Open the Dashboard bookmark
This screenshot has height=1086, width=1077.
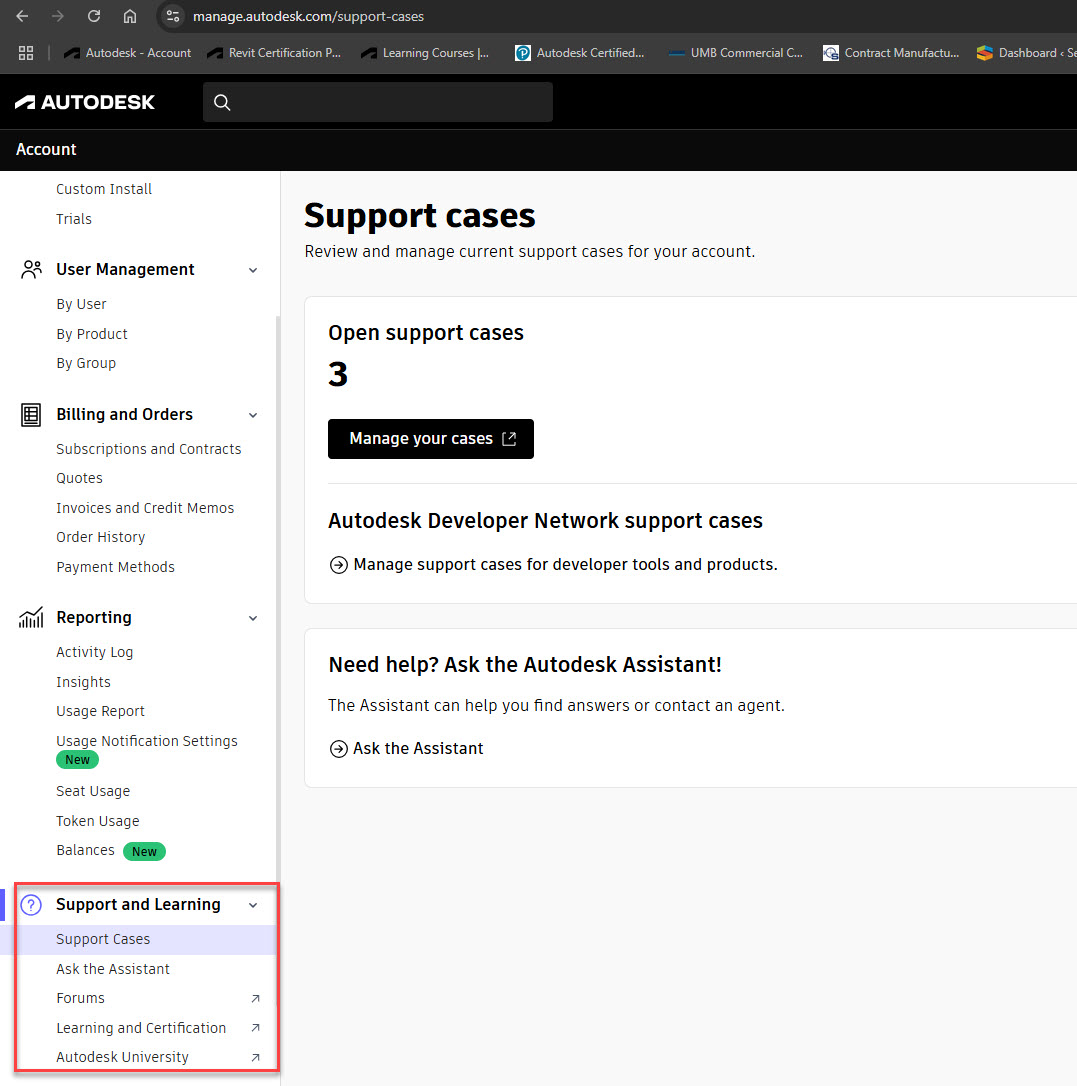click(x=1026, y=53)
